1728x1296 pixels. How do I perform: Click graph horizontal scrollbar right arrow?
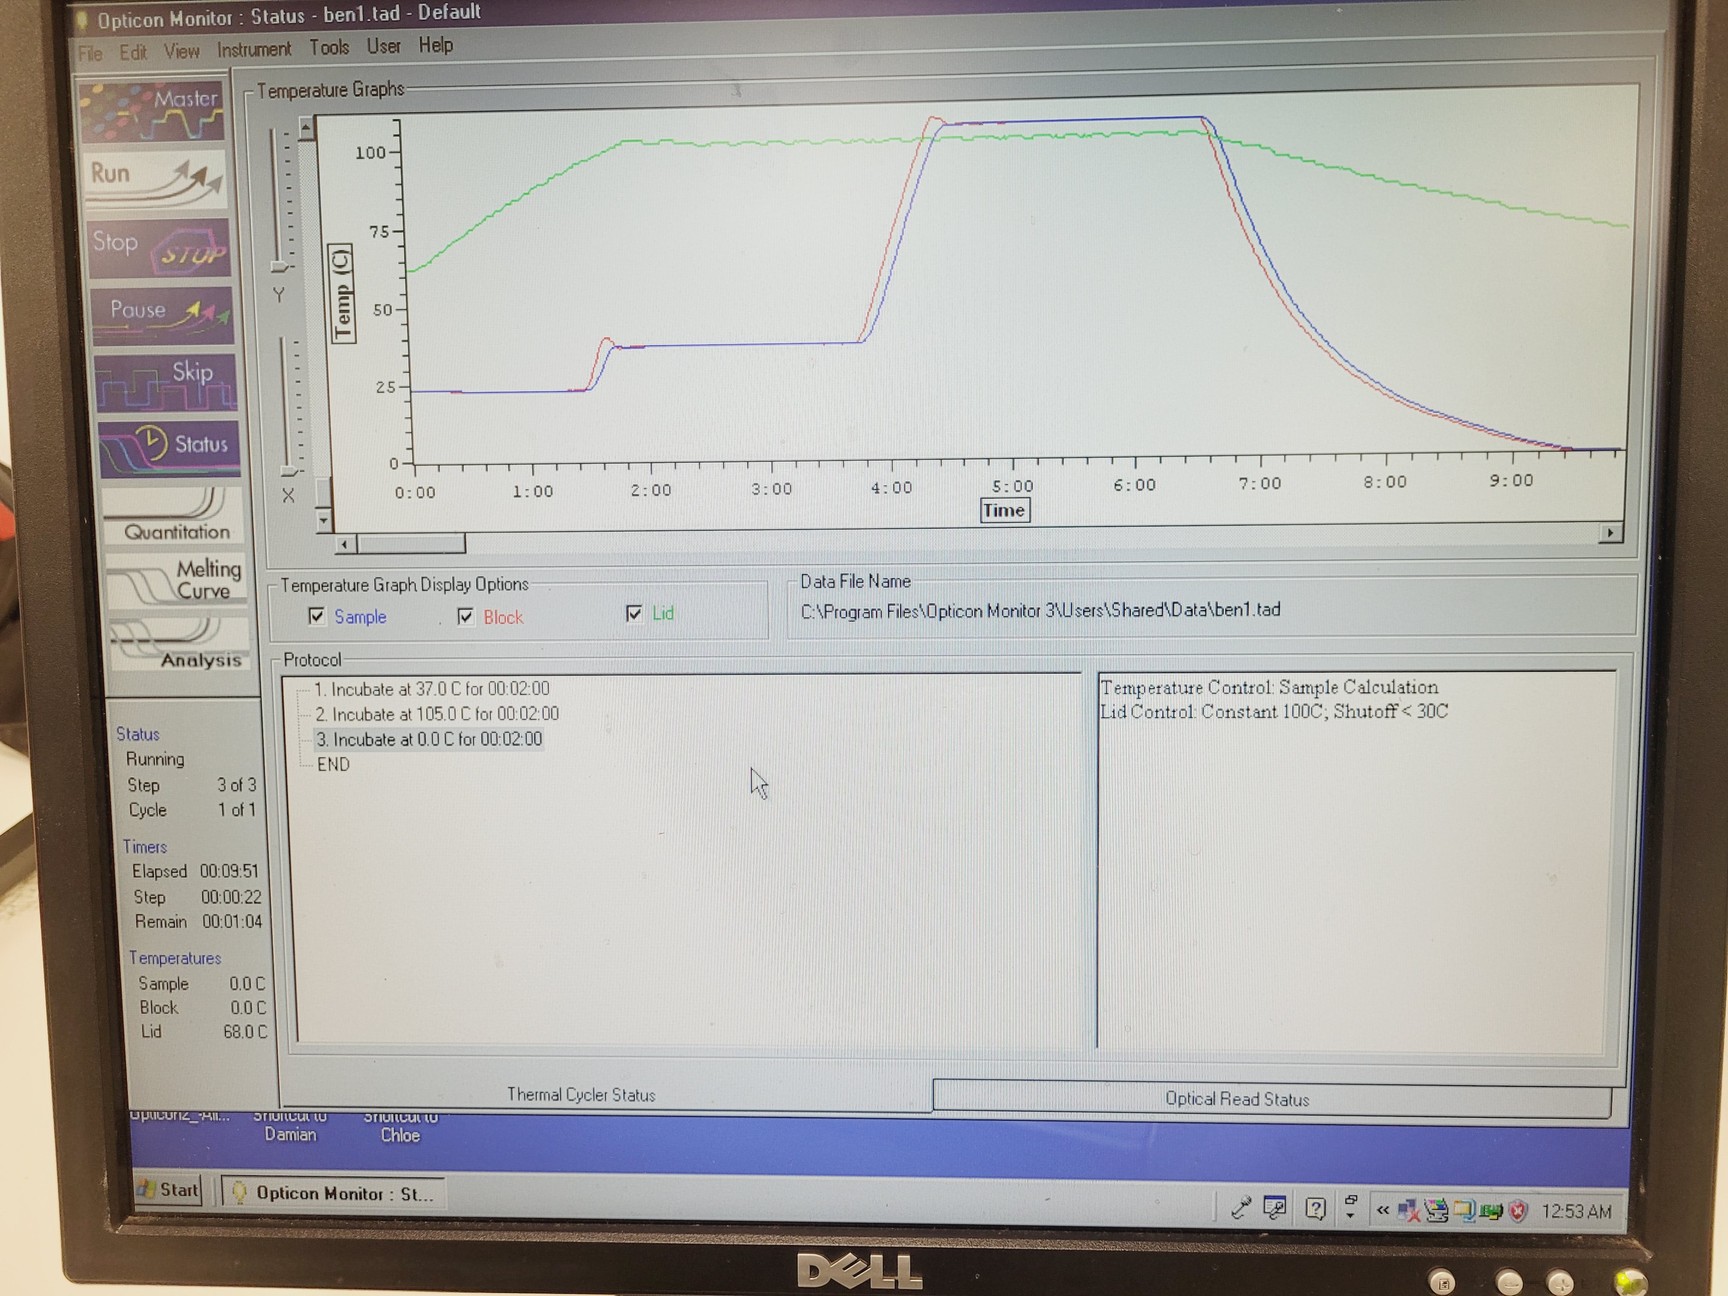click(x=1610, y=534)
